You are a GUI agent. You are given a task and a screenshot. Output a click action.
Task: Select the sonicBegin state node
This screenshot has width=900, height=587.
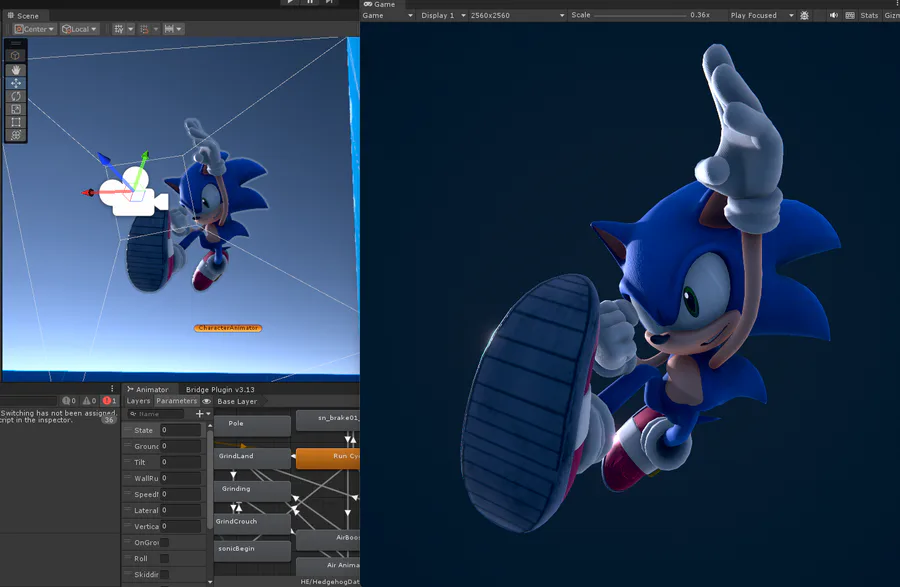(252, 550)
